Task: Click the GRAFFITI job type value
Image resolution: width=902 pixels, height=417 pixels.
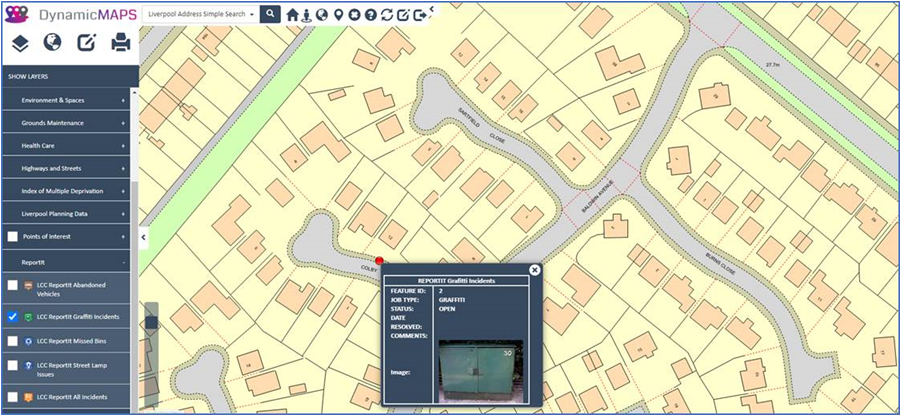Action: (x=452, y=300)
